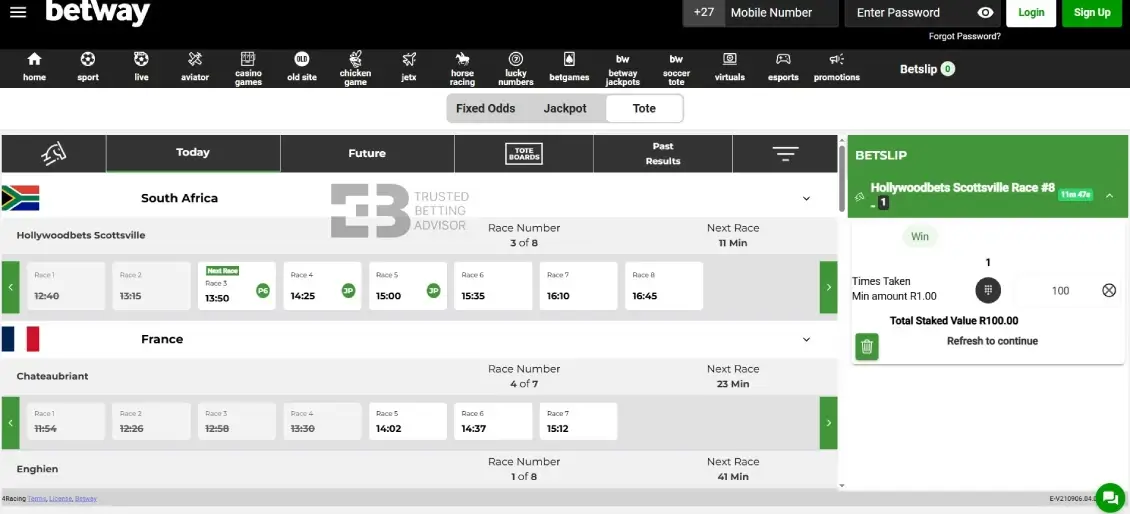Open the License link in footer

click(x=60, y=499)
